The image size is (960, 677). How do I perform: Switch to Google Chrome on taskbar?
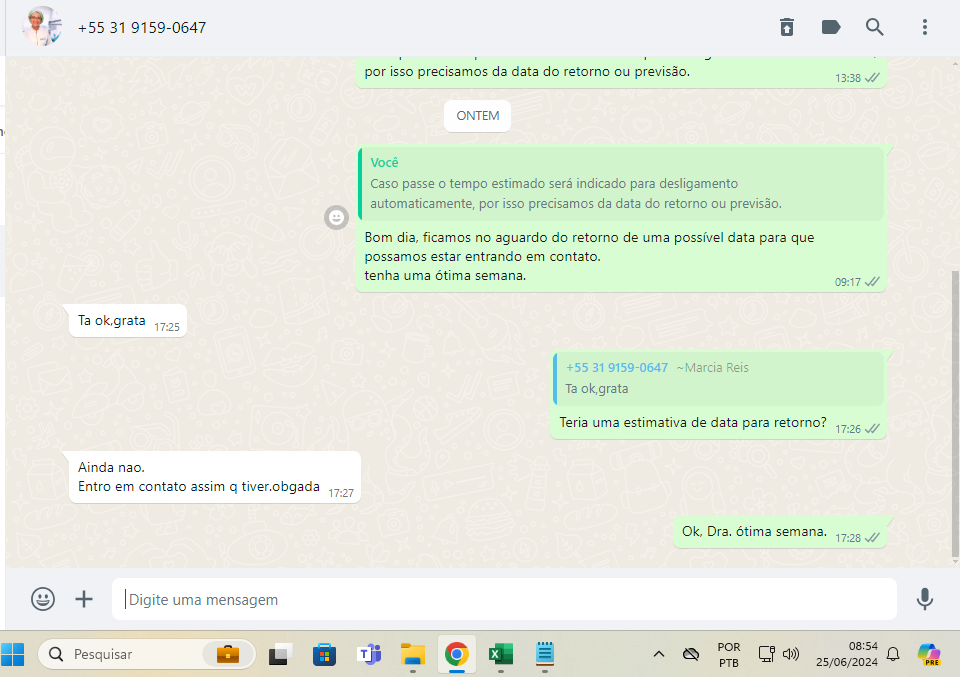457,654
